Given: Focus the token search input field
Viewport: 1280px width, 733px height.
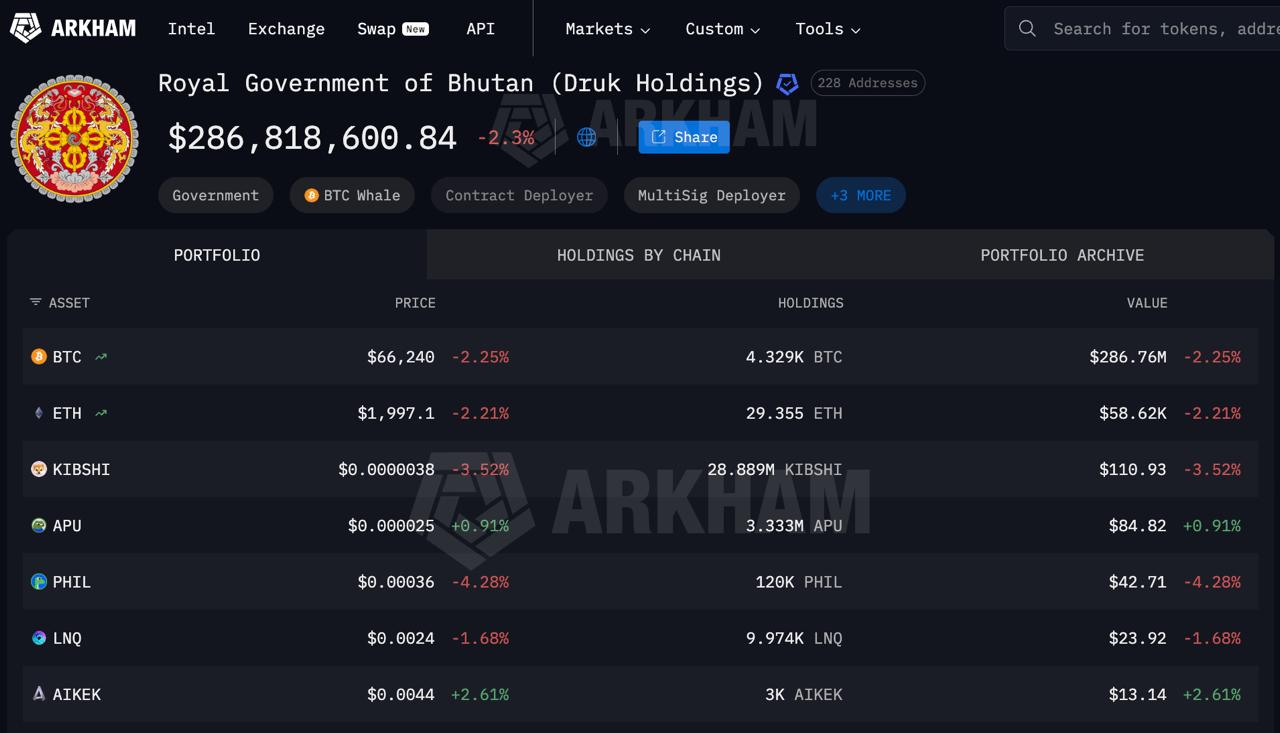Looking at the screenshot, I should pos(1160,29).
